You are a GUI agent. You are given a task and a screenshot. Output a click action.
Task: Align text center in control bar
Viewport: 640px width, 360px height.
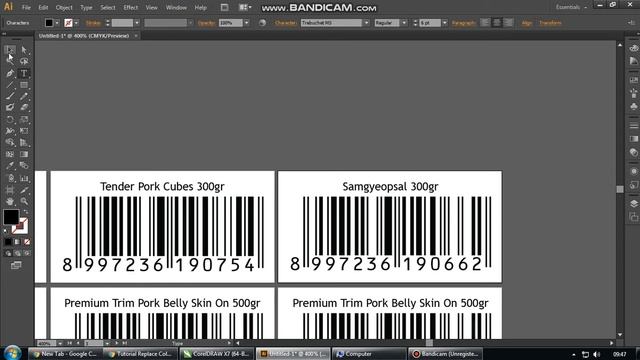(x=496, y=23)
